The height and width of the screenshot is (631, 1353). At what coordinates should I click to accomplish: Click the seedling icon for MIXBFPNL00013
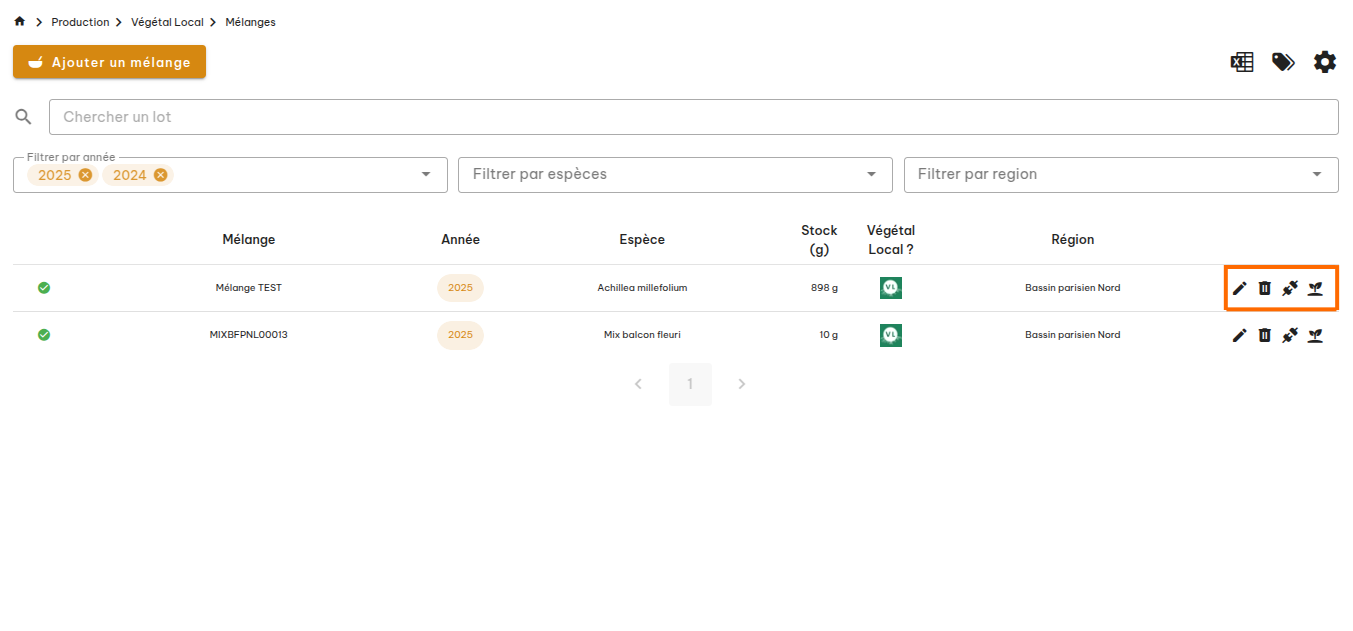click(x=1316, y=335)
